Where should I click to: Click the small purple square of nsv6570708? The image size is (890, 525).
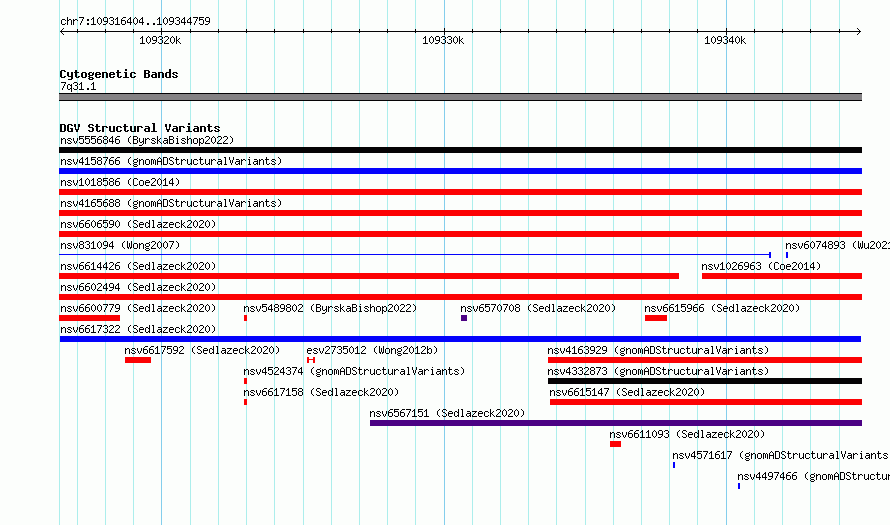click(x=464, y=318)
